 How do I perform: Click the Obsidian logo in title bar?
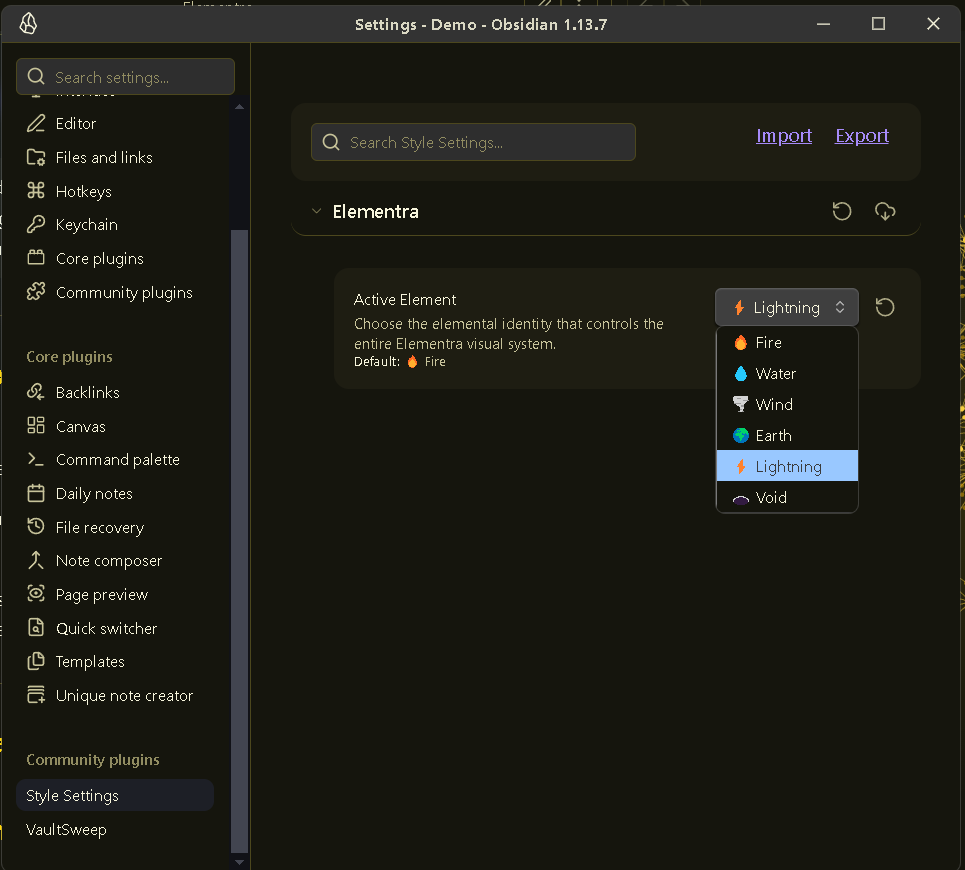point(28,23)
